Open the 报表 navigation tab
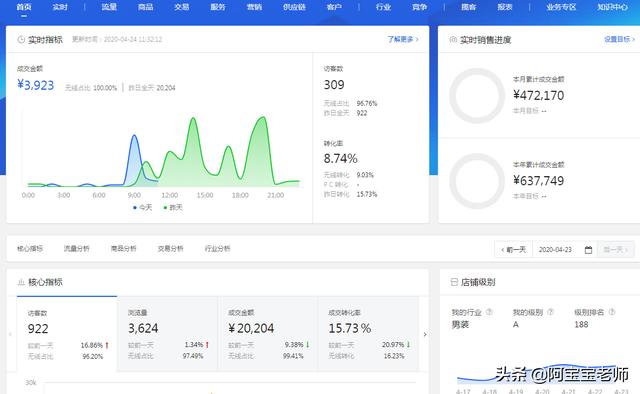Viewport: 640px width, 394px height. click(504, 7)
